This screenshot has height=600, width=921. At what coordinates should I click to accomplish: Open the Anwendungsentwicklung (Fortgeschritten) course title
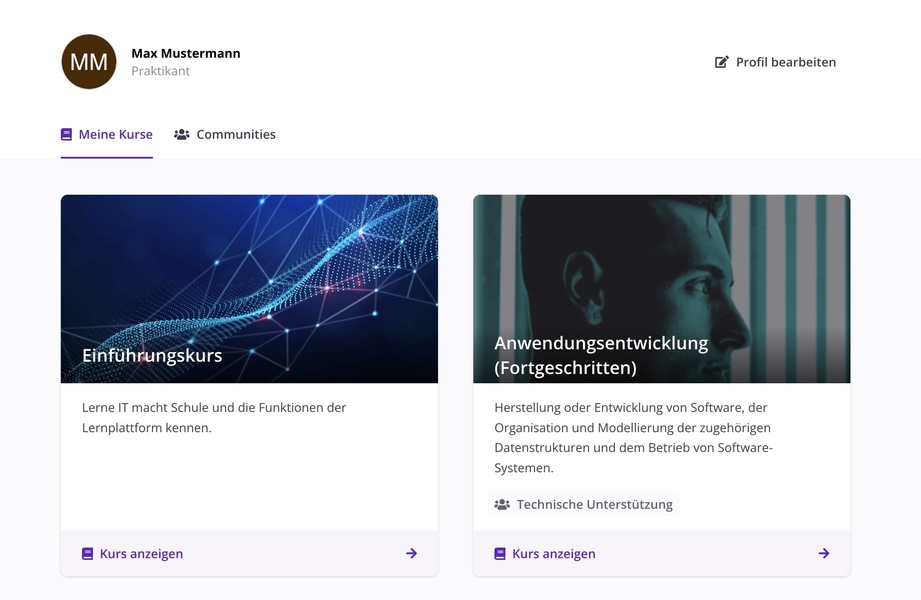(601, 354)
